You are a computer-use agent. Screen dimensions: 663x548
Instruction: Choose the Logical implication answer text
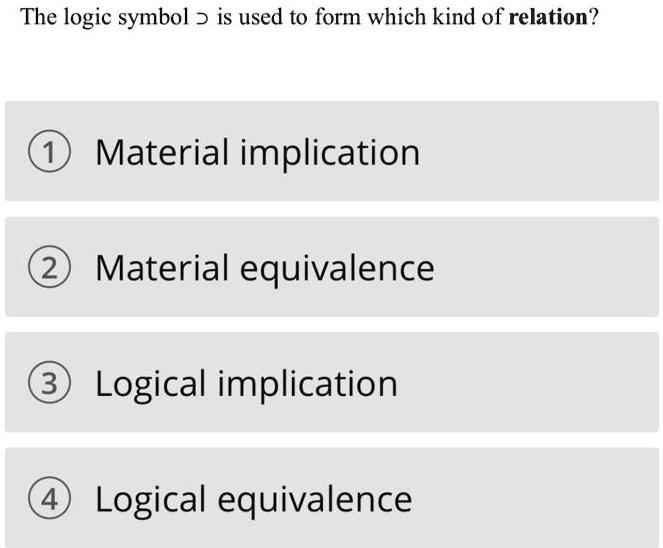(x=247, y=384)
